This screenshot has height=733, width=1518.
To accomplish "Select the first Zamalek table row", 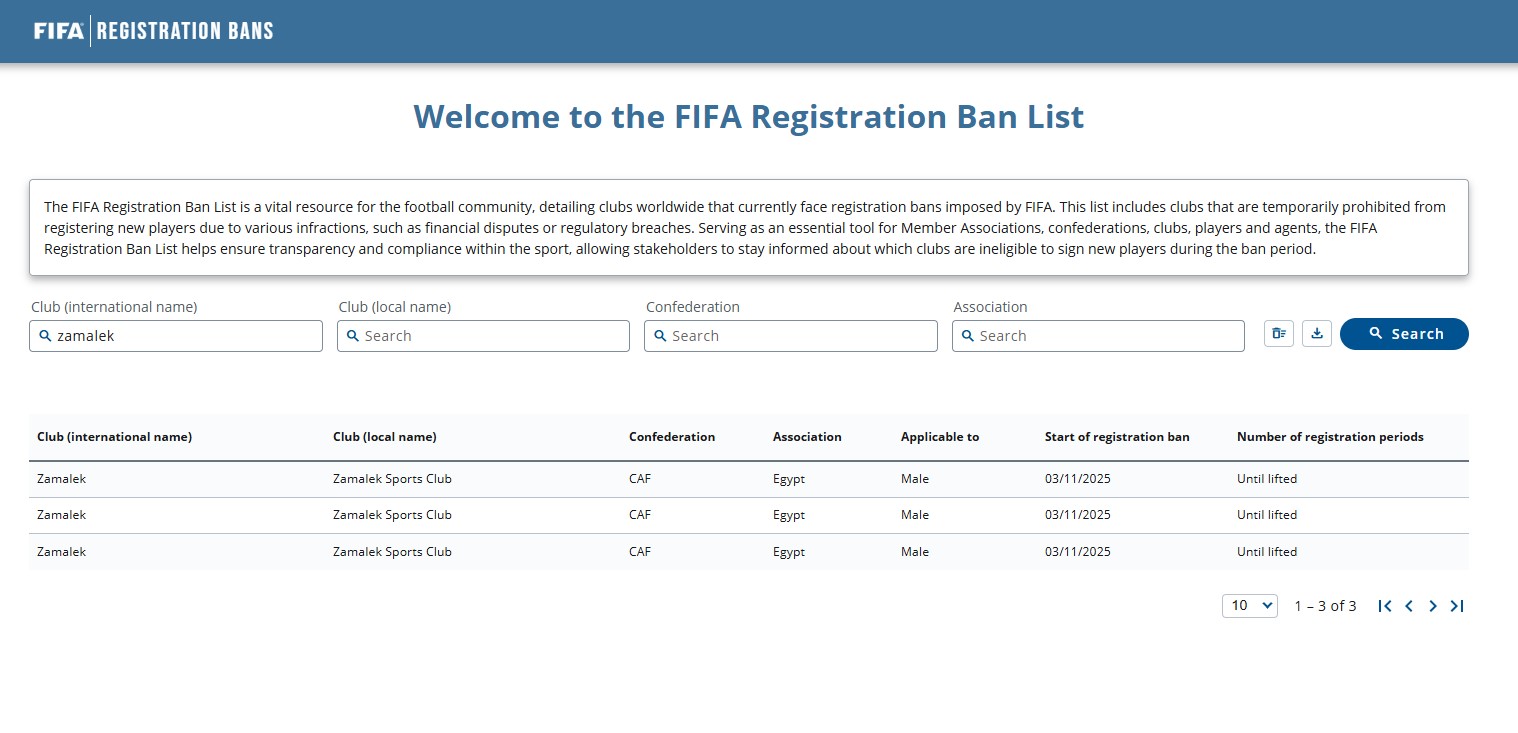I will tap(61, 479).
